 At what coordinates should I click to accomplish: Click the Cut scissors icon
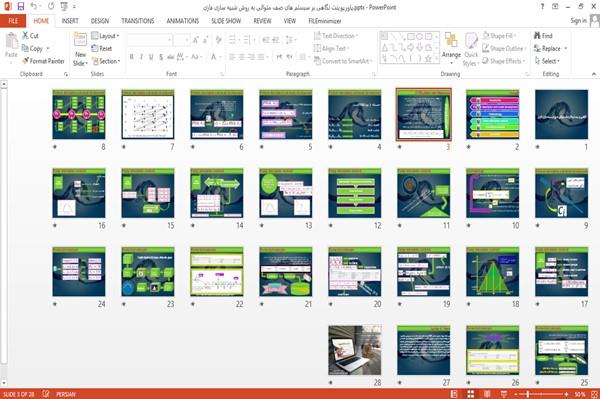26,36
